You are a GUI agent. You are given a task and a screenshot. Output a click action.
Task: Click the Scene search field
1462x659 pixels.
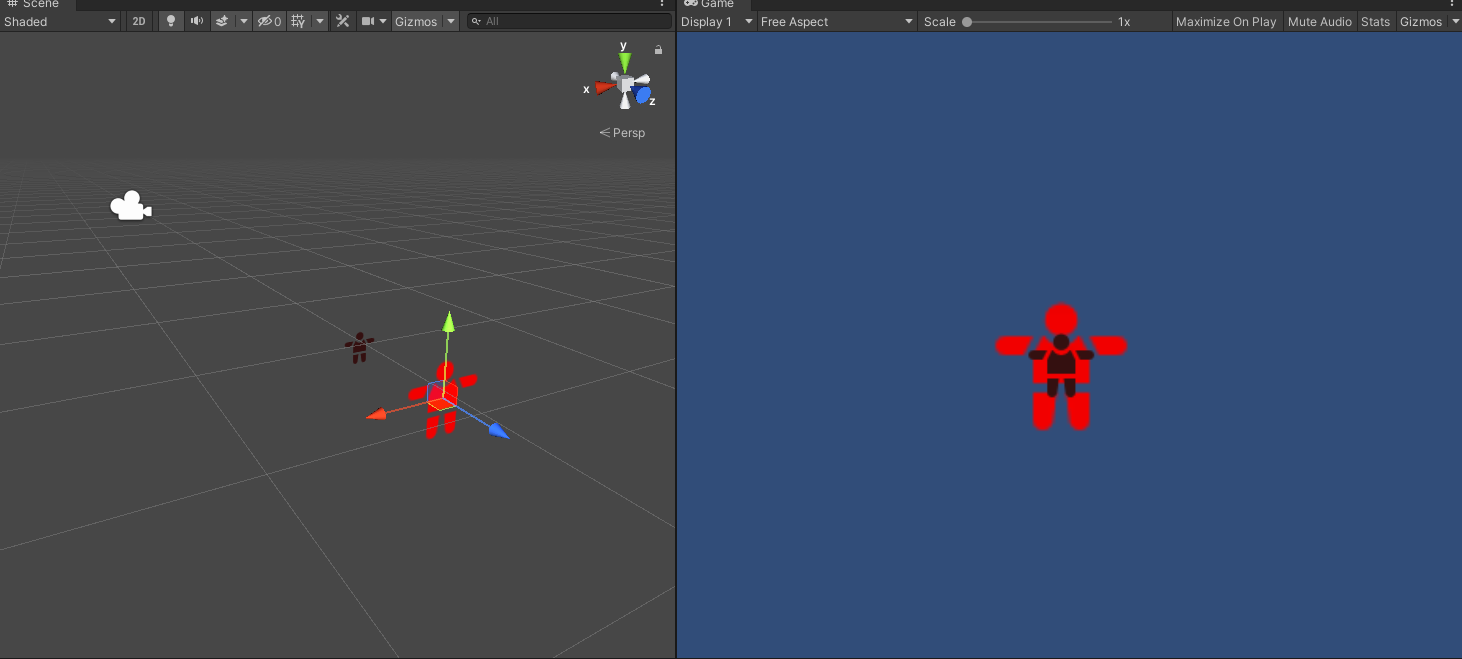(x=569, y=21)
